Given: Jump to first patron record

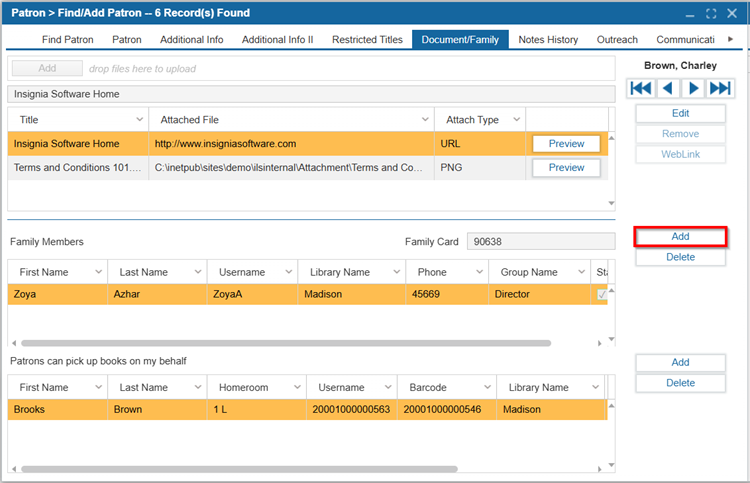Looking at the screenshot, I should [641, 88].
